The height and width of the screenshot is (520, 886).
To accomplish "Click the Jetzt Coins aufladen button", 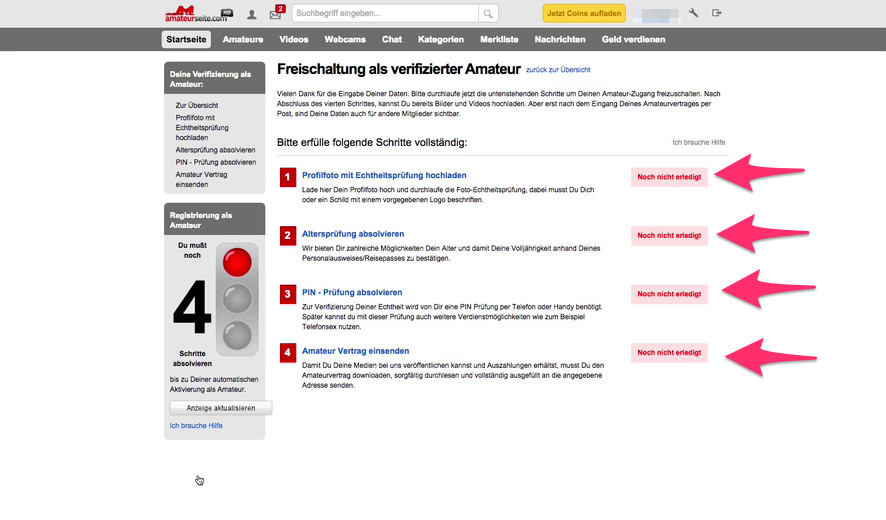I will (x=584, y=13).
